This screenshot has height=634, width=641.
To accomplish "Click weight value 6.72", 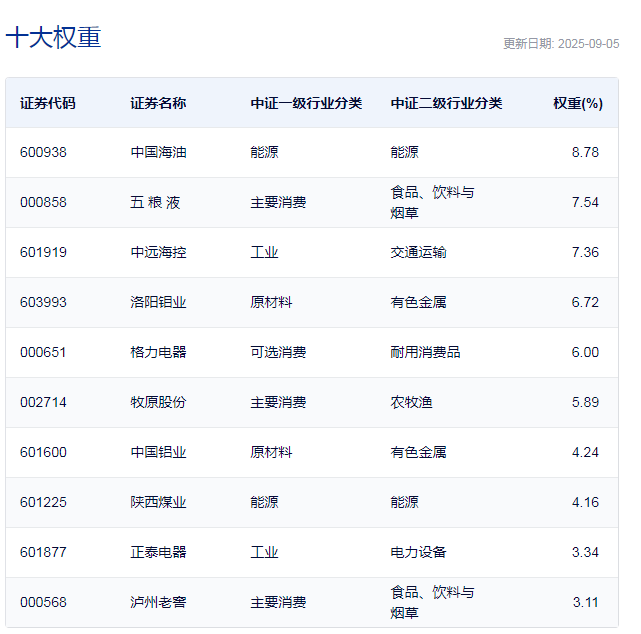I will pyautogui.click(x=585, y=302).
